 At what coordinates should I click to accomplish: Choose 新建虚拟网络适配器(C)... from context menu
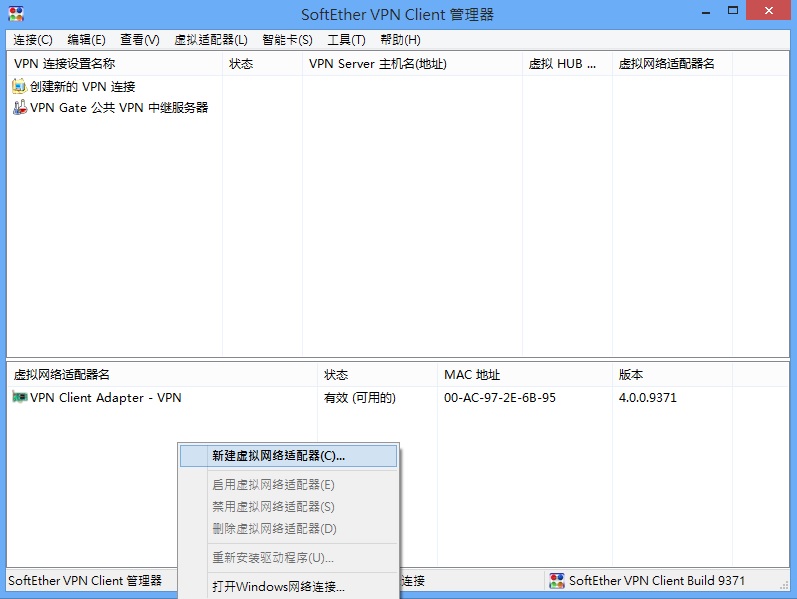tap(288, 456)
